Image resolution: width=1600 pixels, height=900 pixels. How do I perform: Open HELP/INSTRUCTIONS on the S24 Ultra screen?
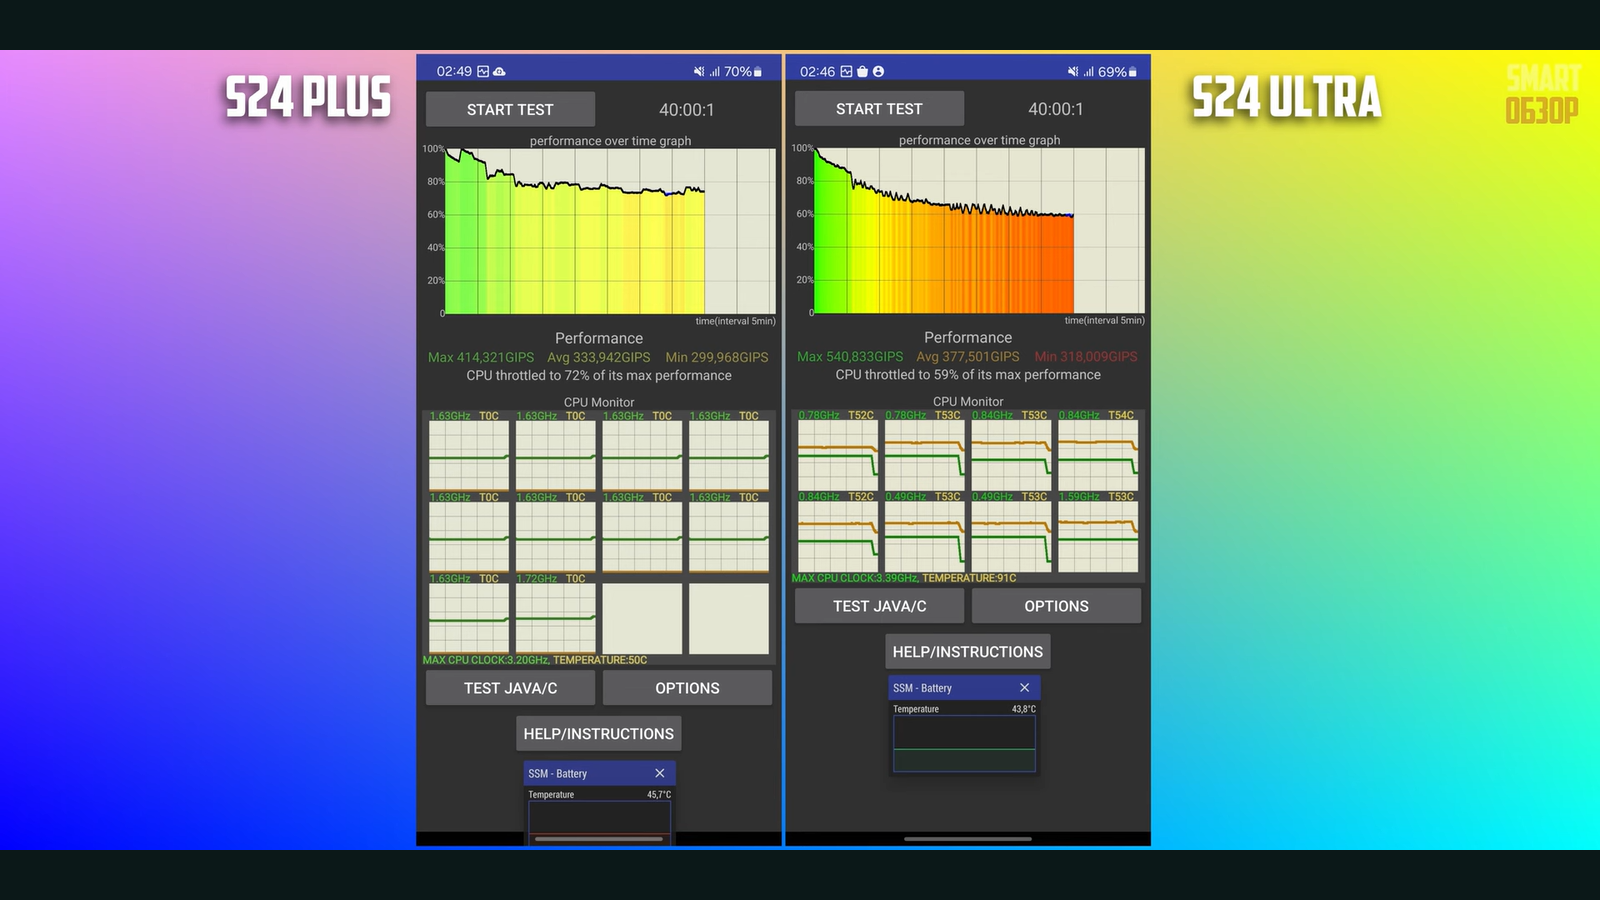967,652
